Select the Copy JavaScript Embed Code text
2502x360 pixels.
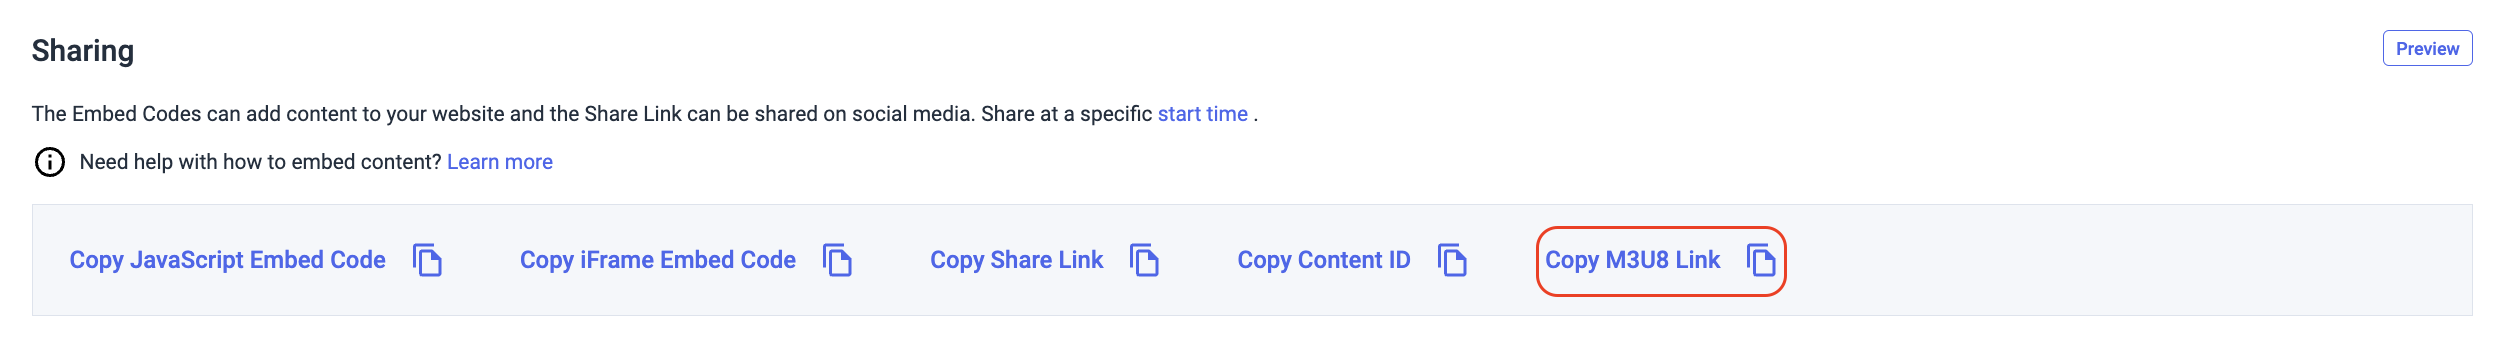(227, 260)
